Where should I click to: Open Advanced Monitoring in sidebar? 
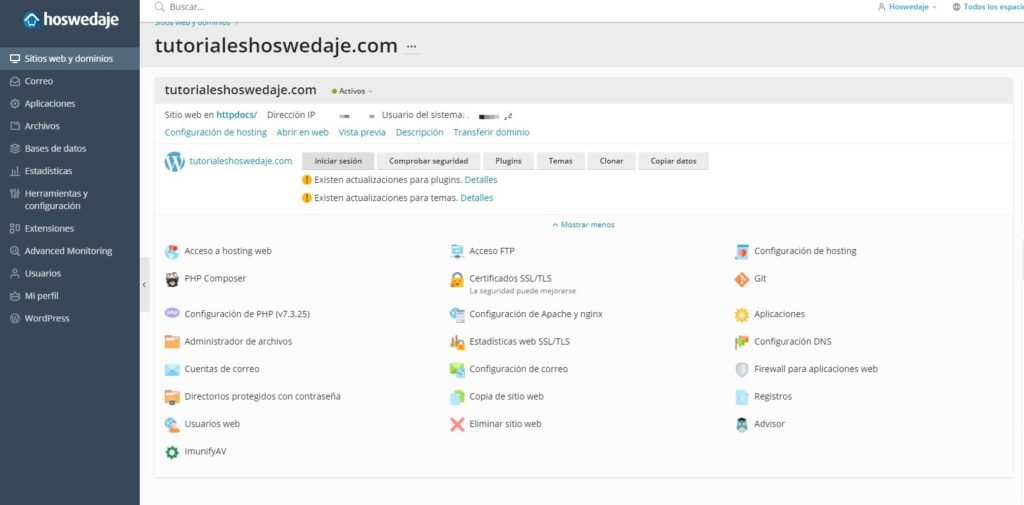69,251
